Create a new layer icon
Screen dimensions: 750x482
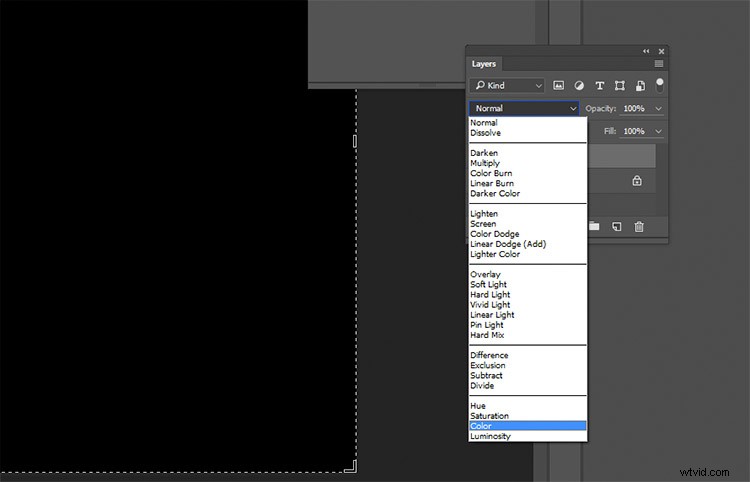click(x=617, y=227)
